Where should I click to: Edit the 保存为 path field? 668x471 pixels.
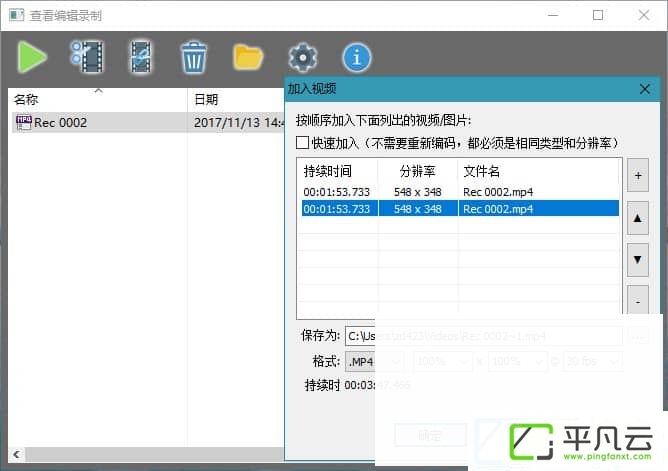click(484, 336)
